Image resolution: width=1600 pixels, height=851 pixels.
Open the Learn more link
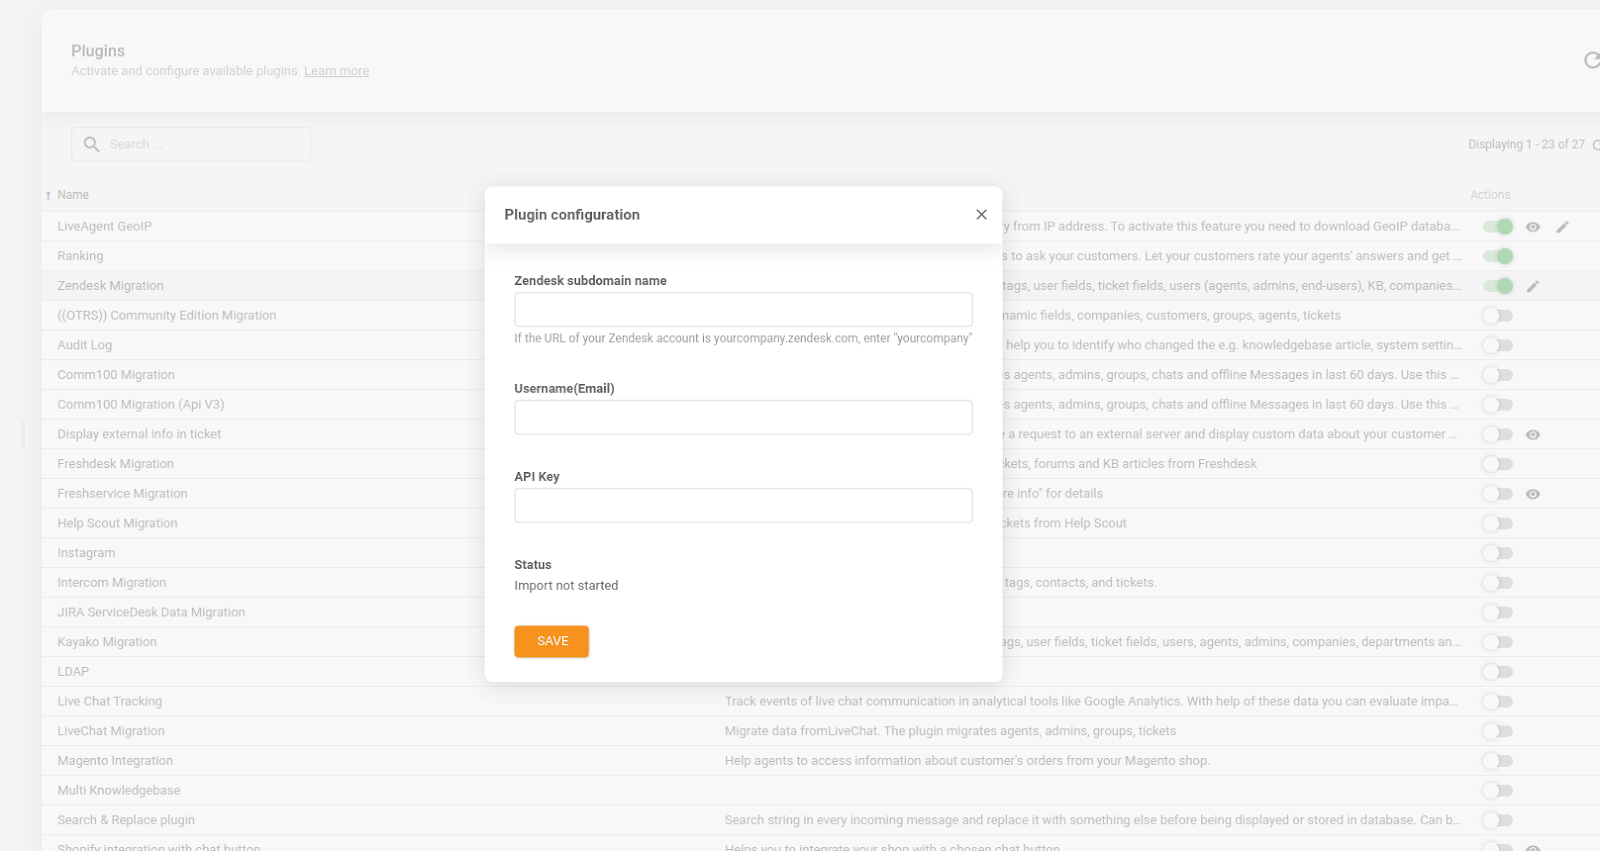337,71
